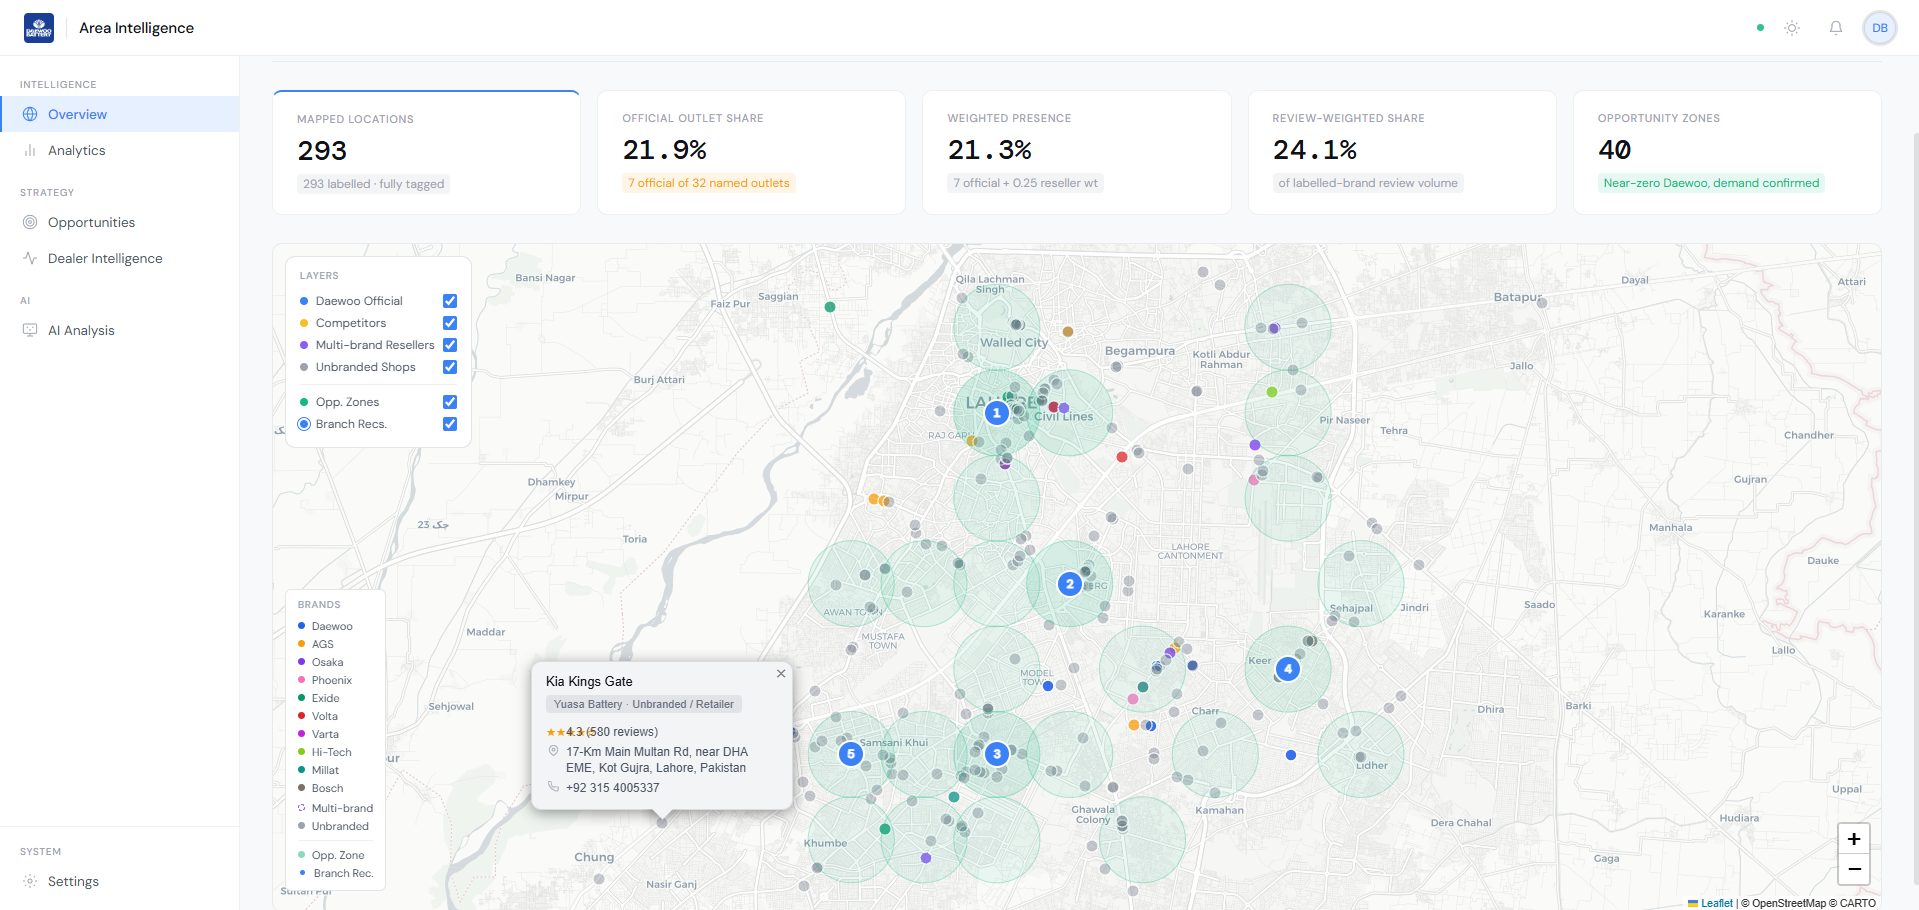Toggle the Branch Recs. layer checkbox
1919x910 pixels.
tap(450, 424)
